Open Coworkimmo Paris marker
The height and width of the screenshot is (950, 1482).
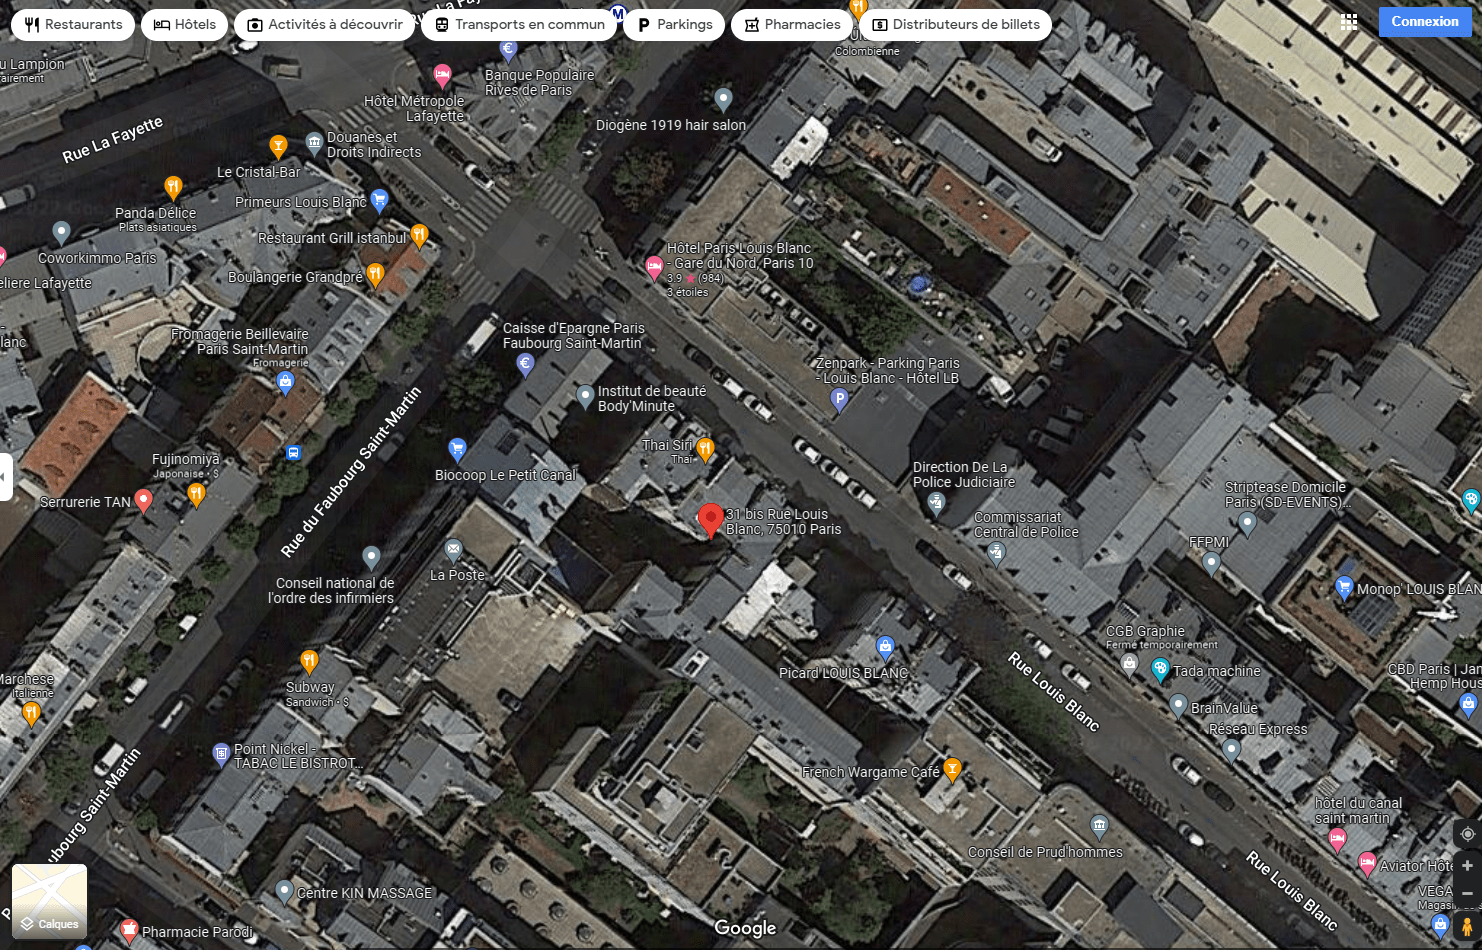61,233
